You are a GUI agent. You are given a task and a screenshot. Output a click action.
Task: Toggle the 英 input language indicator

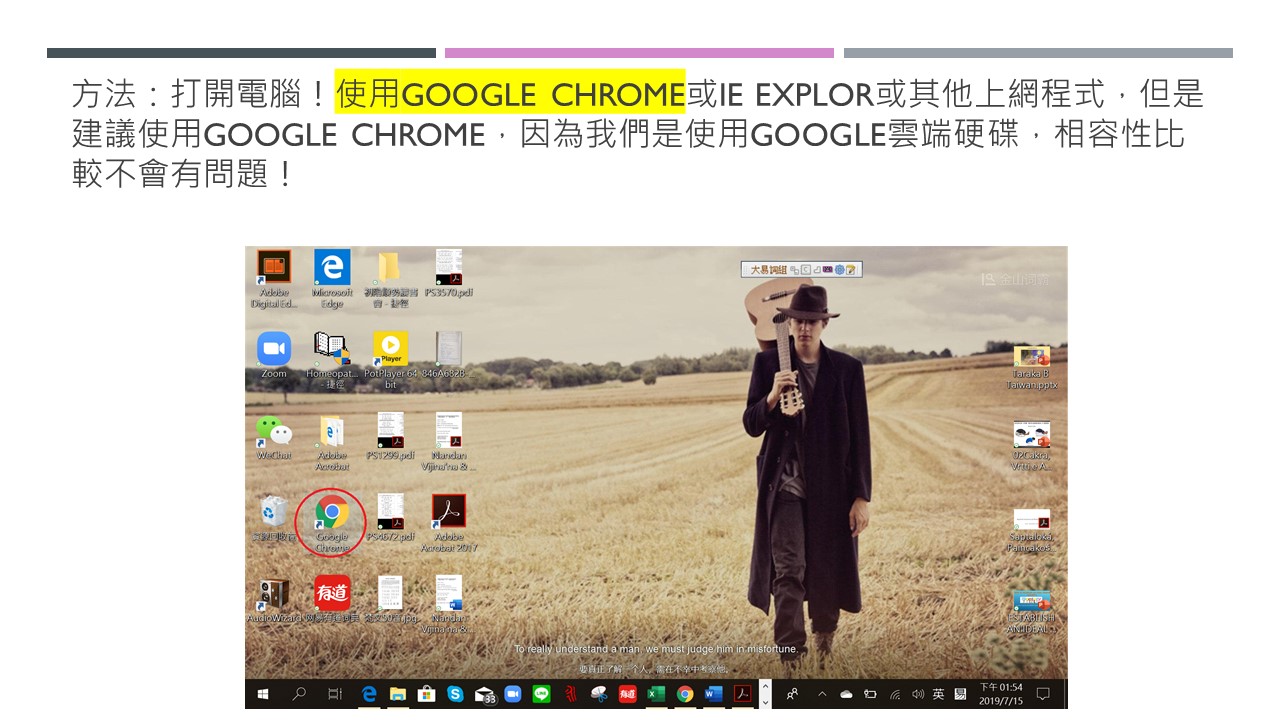(x=938, y=694)
